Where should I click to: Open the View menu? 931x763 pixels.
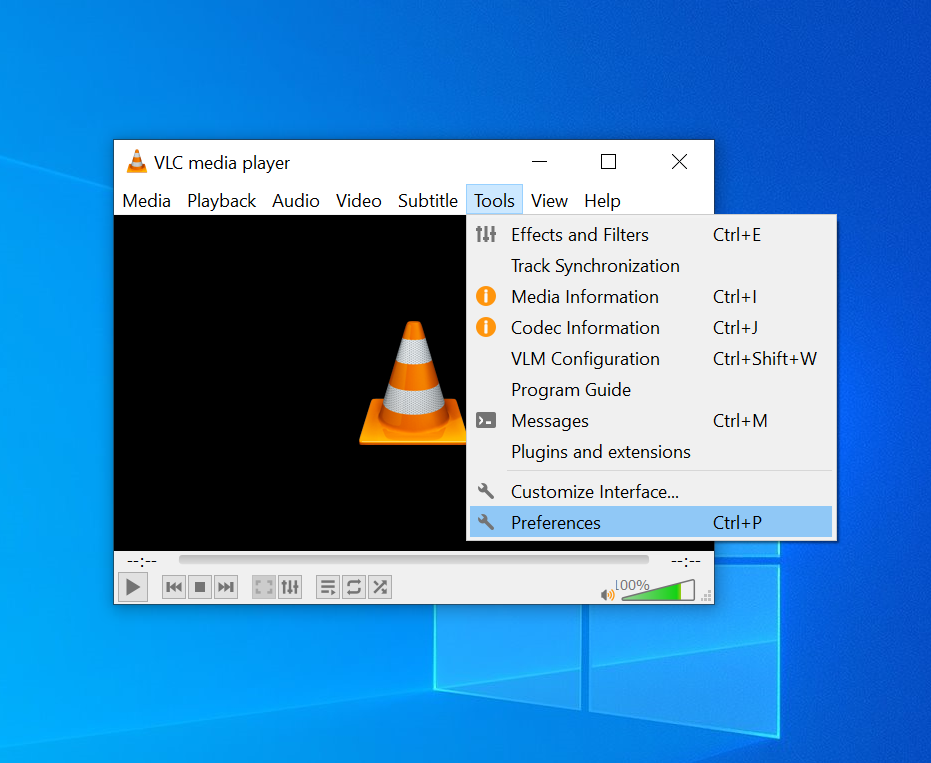(549, 200)
